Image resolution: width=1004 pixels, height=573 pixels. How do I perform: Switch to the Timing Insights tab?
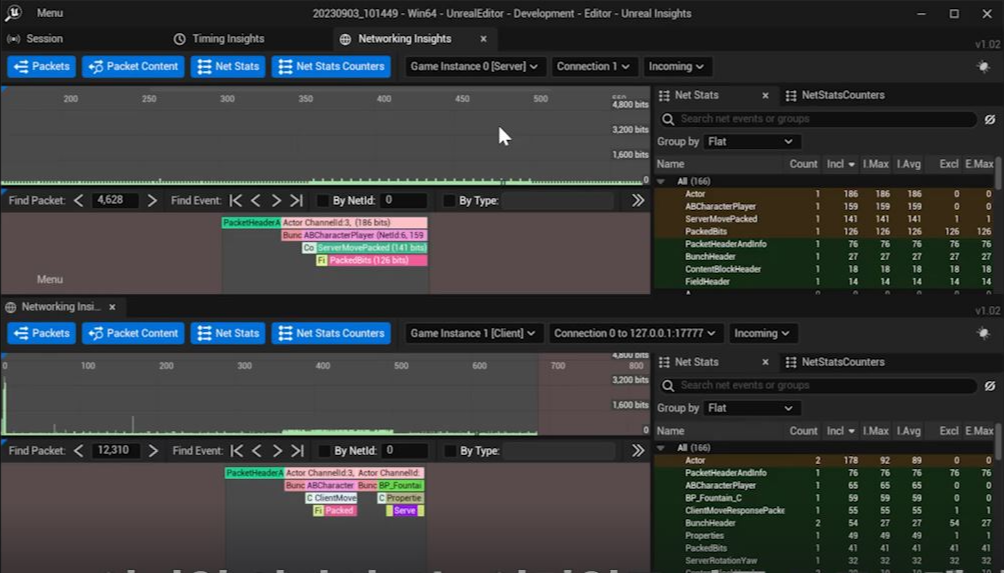click(219, 38)
